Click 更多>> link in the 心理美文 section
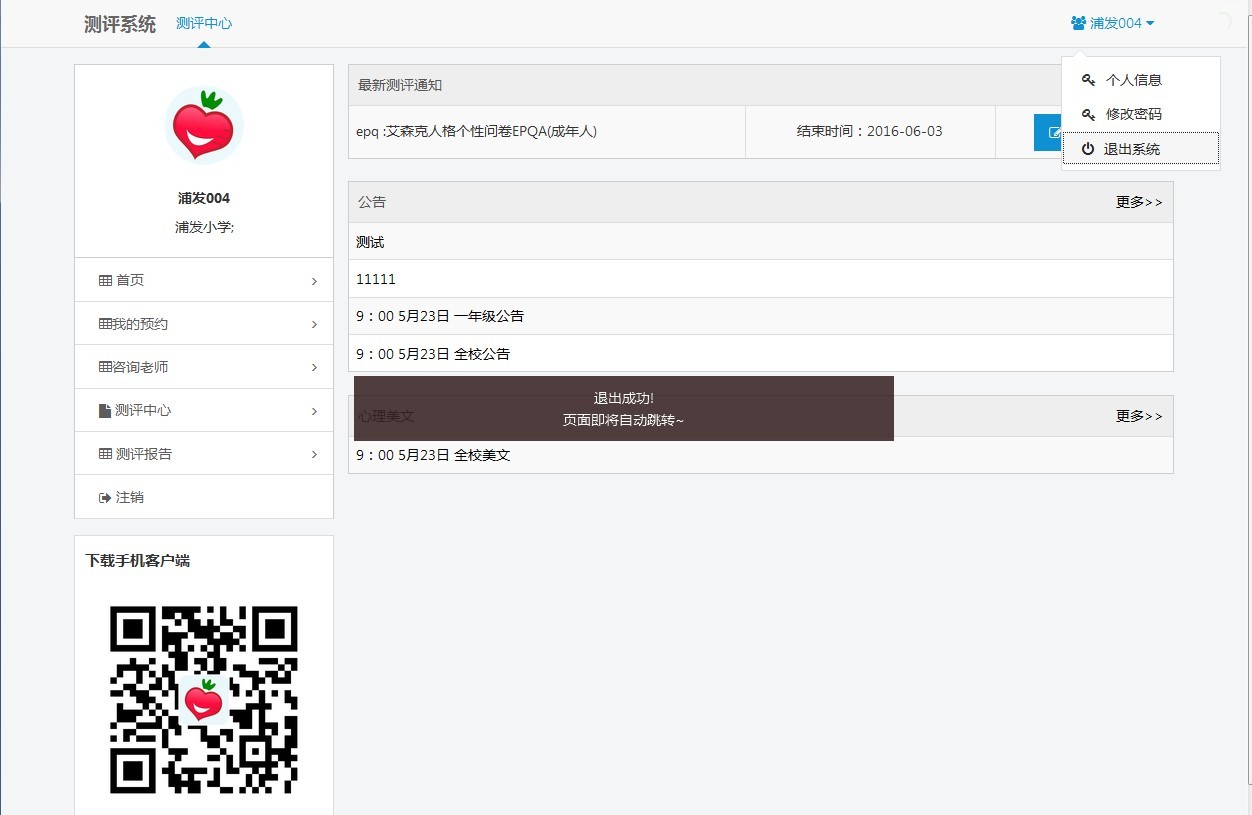1252x815 pixels. 1139,416
